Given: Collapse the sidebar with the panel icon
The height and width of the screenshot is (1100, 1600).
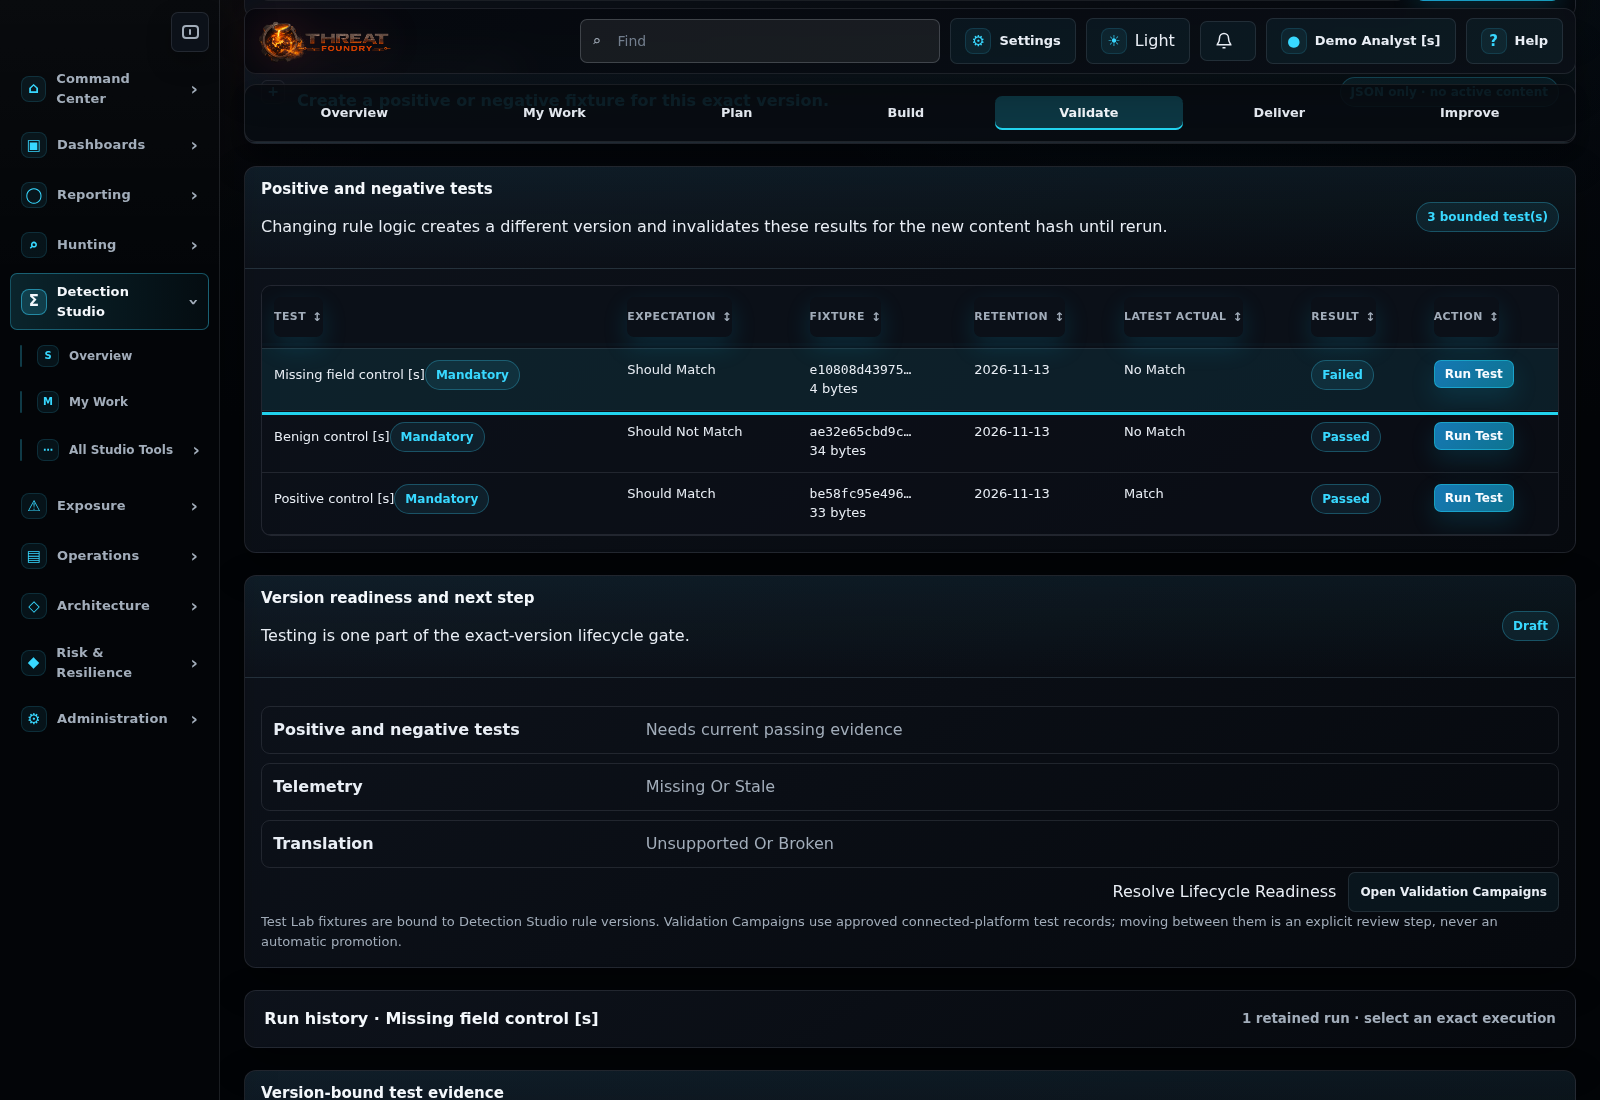Looking at the screenshot, I should coord(190,32).
